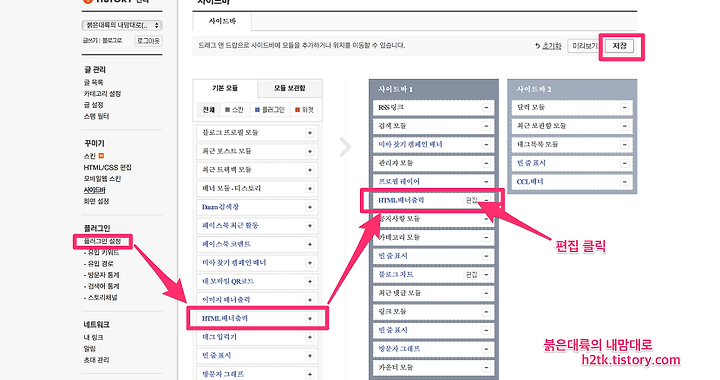The height and width of the screenshot is (380, 720).
Task: Remove 링크 모듈 from 사이드바 1
Action: point(486,312)
